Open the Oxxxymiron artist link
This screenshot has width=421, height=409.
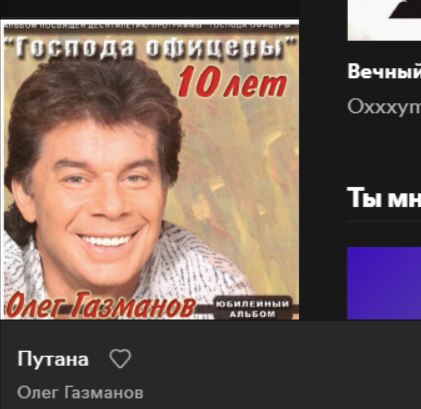click(x=384, y=107)
